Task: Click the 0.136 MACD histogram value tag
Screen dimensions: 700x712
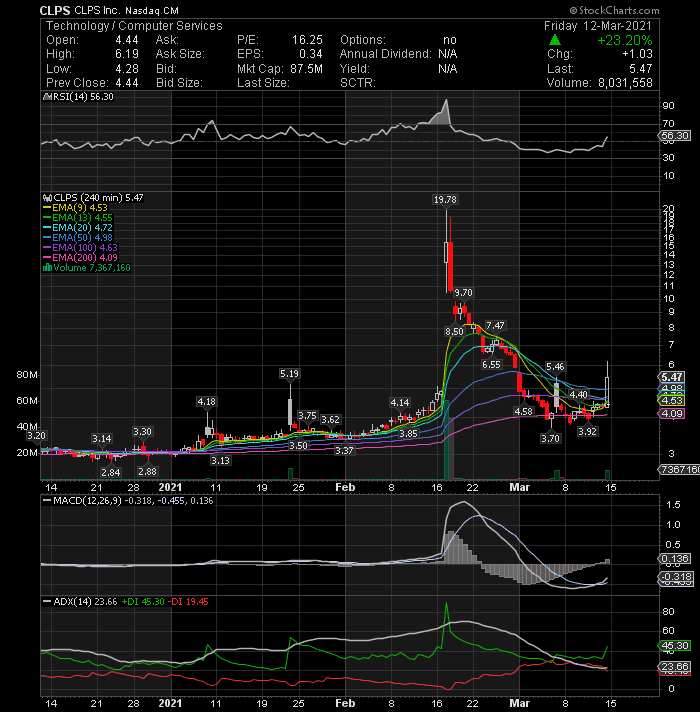Action: click(675, 558)
